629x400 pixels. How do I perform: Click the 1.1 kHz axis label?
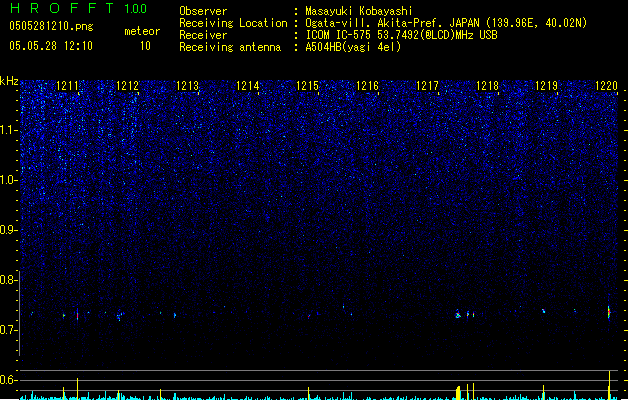(9, 130)
